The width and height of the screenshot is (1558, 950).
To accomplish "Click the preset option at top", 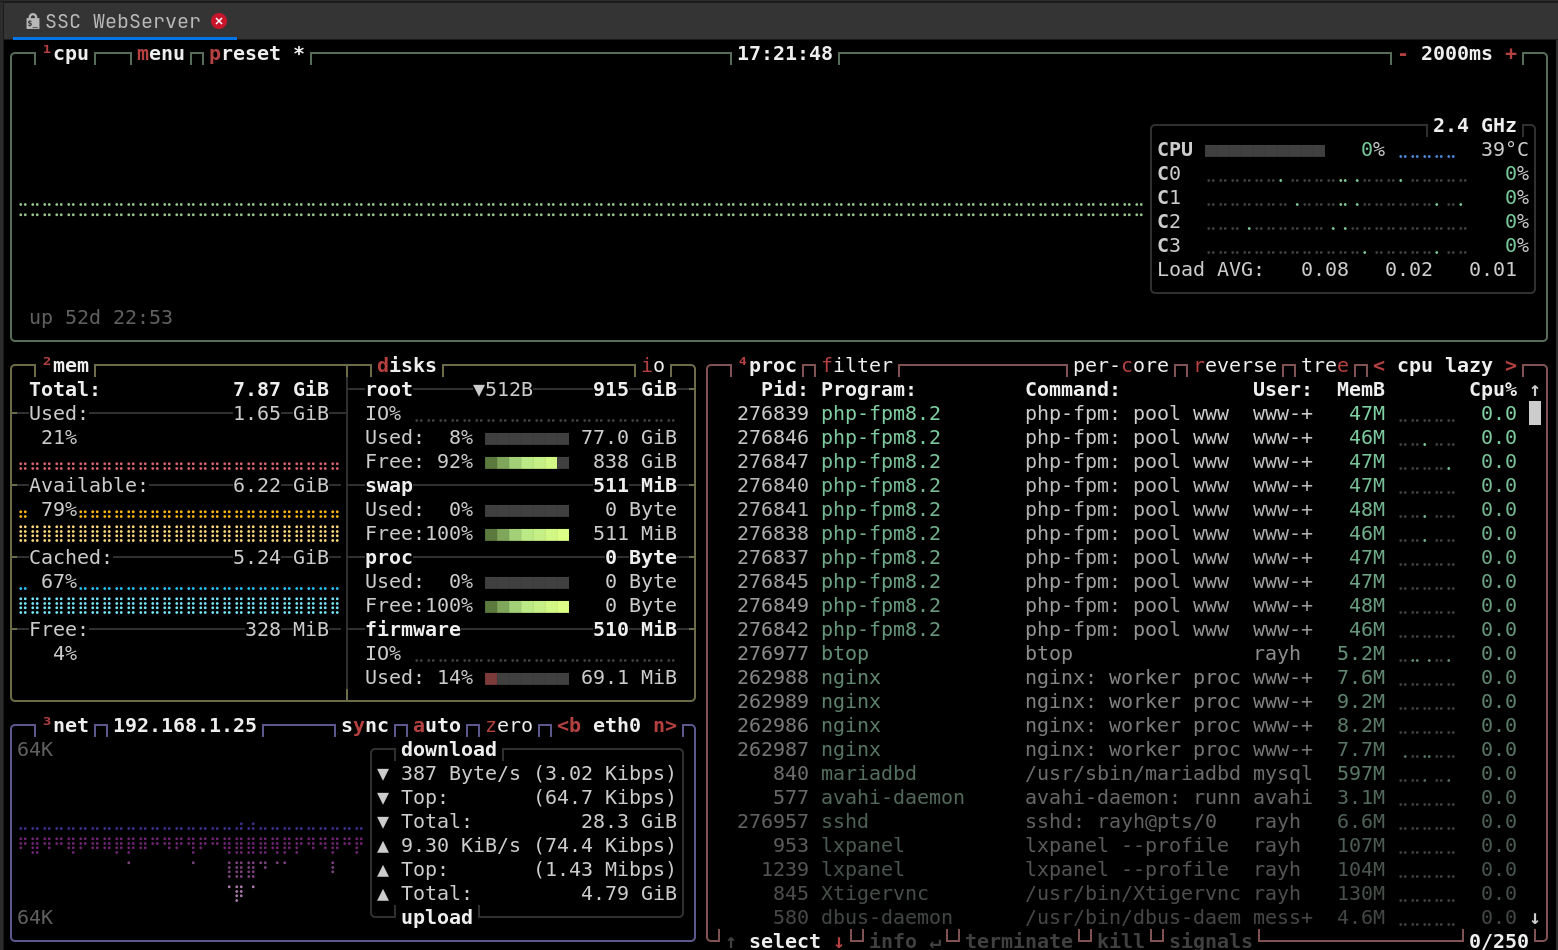I will coord(244,53).
